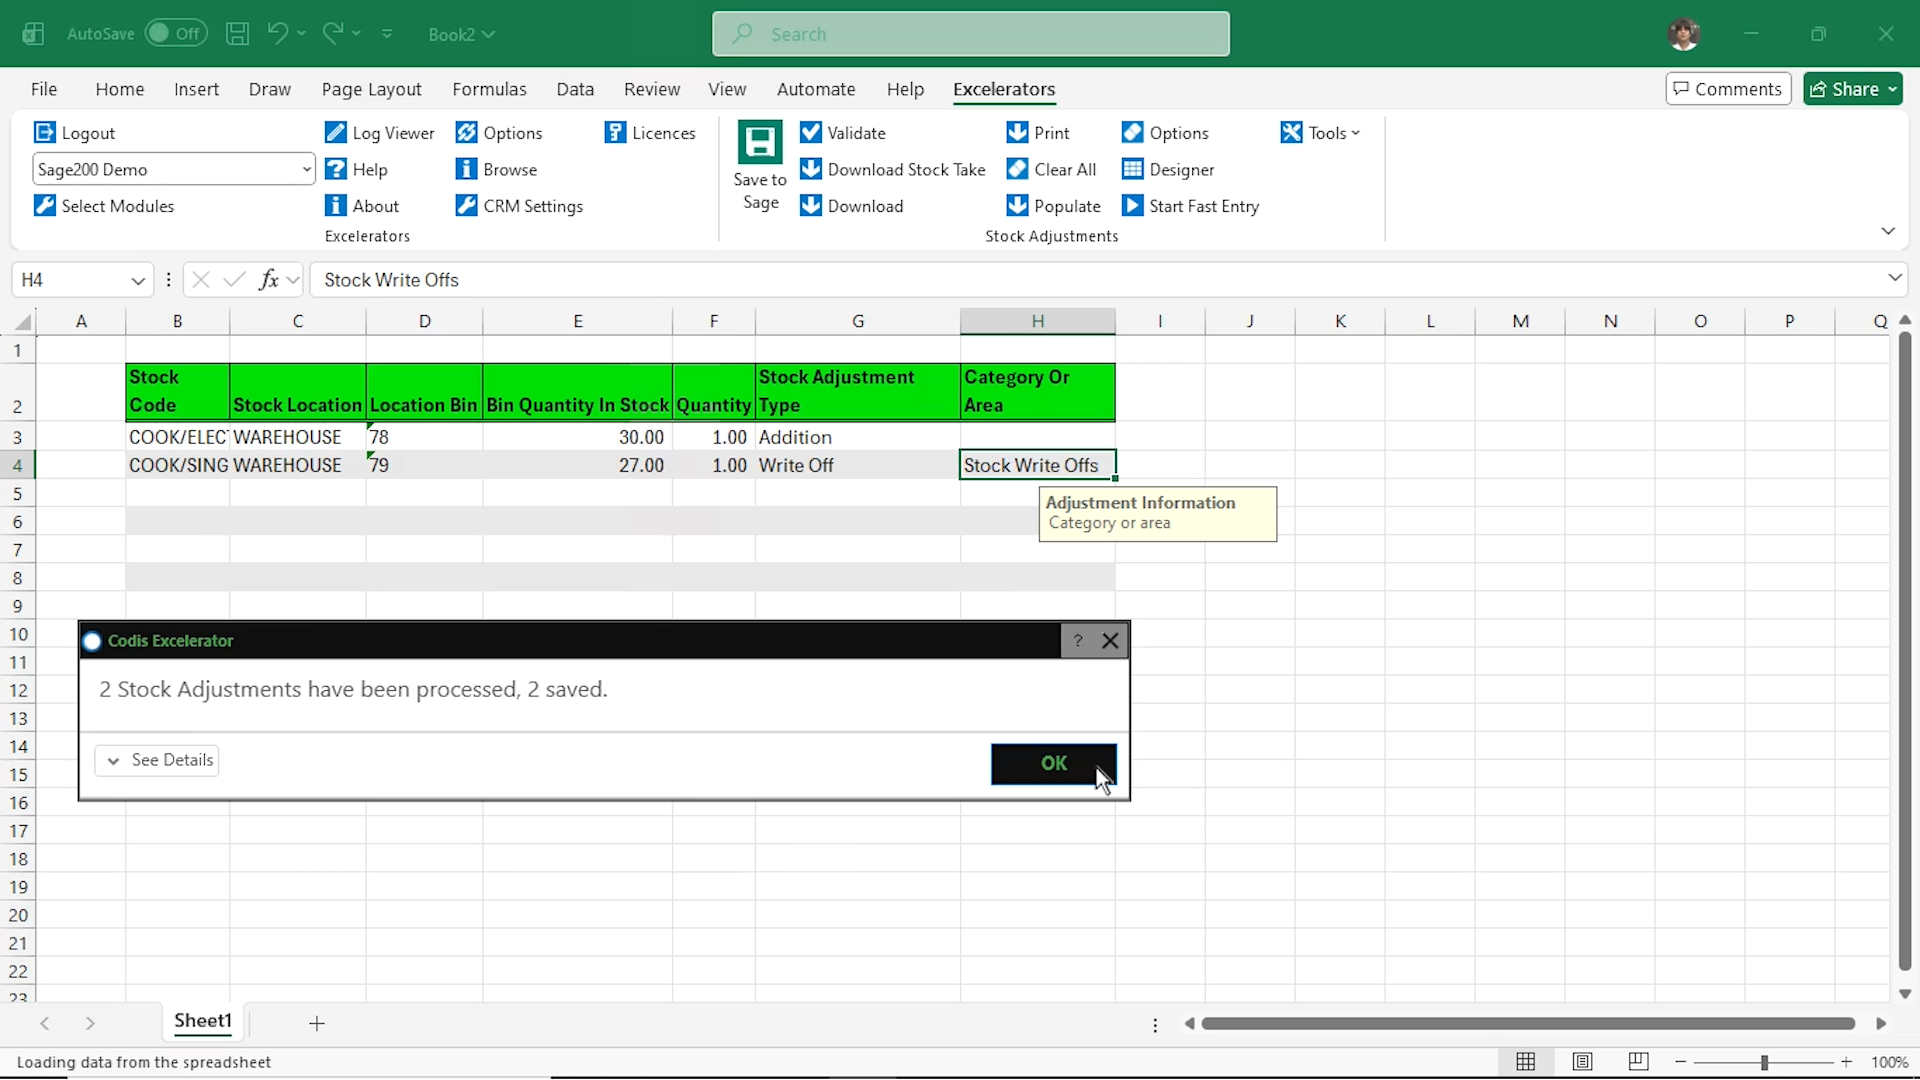The image size is (1920, 1080).
Task: Open the Log Viewer
Action: point(379,132)
